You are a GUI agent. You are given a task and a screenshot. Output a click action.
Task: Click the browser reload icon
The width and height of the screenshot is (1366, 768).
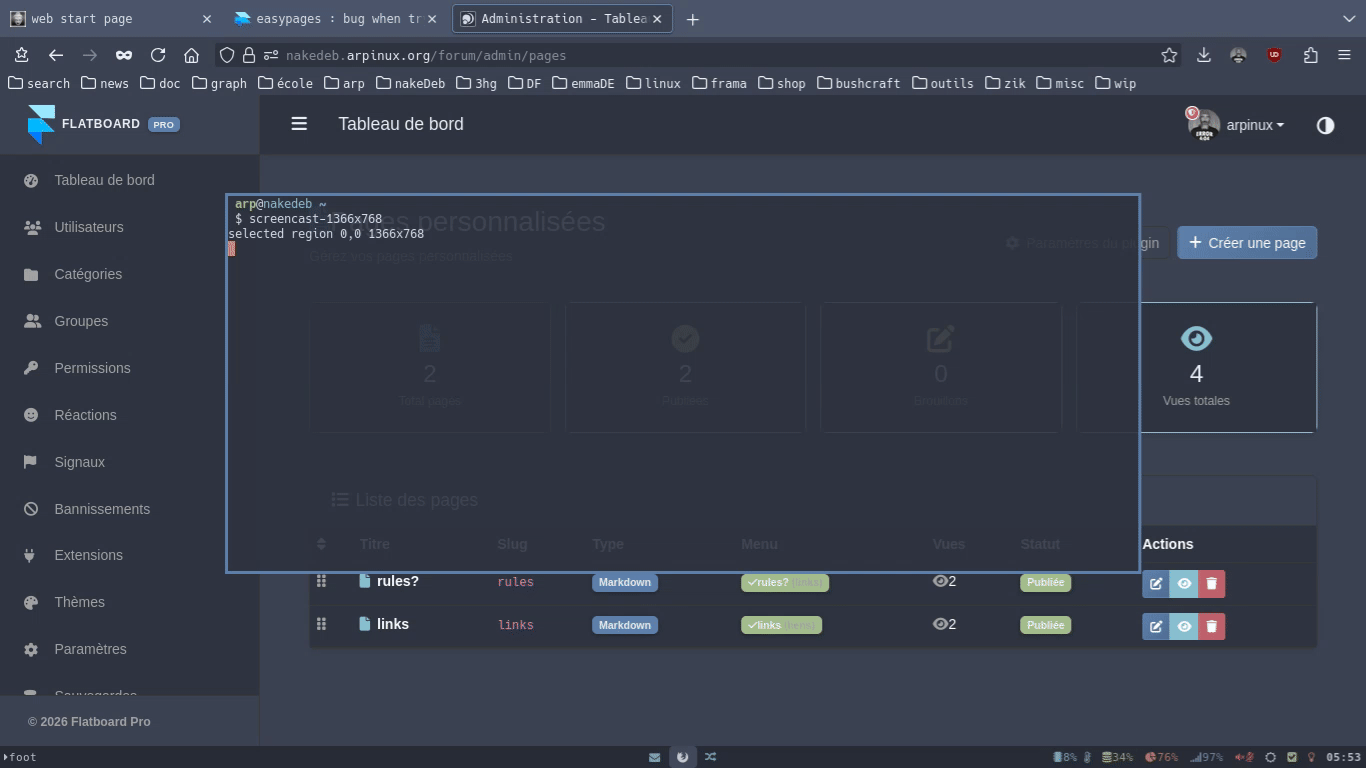(158, 56)
